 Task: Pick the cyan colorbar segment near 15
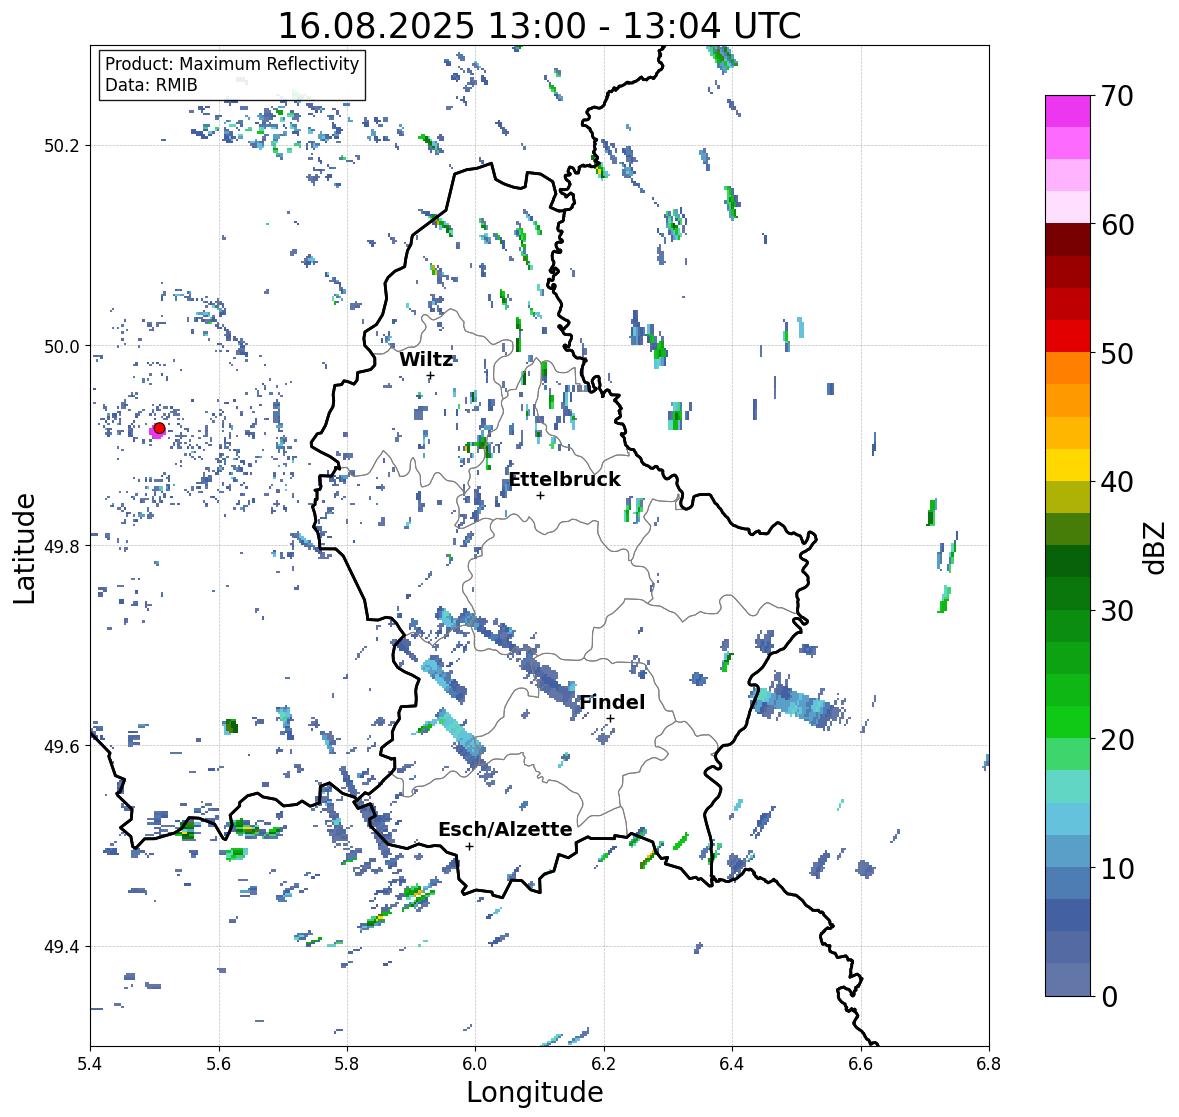(1068, 787)
